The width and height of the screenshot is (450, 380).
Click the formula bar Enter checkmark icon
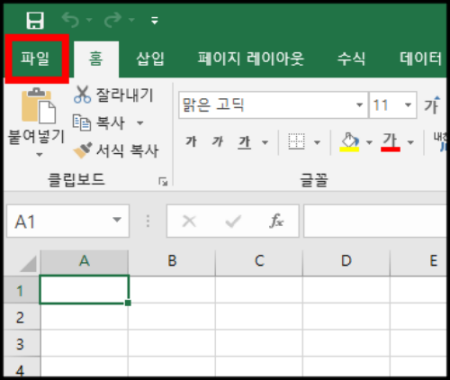coord(233,221)
